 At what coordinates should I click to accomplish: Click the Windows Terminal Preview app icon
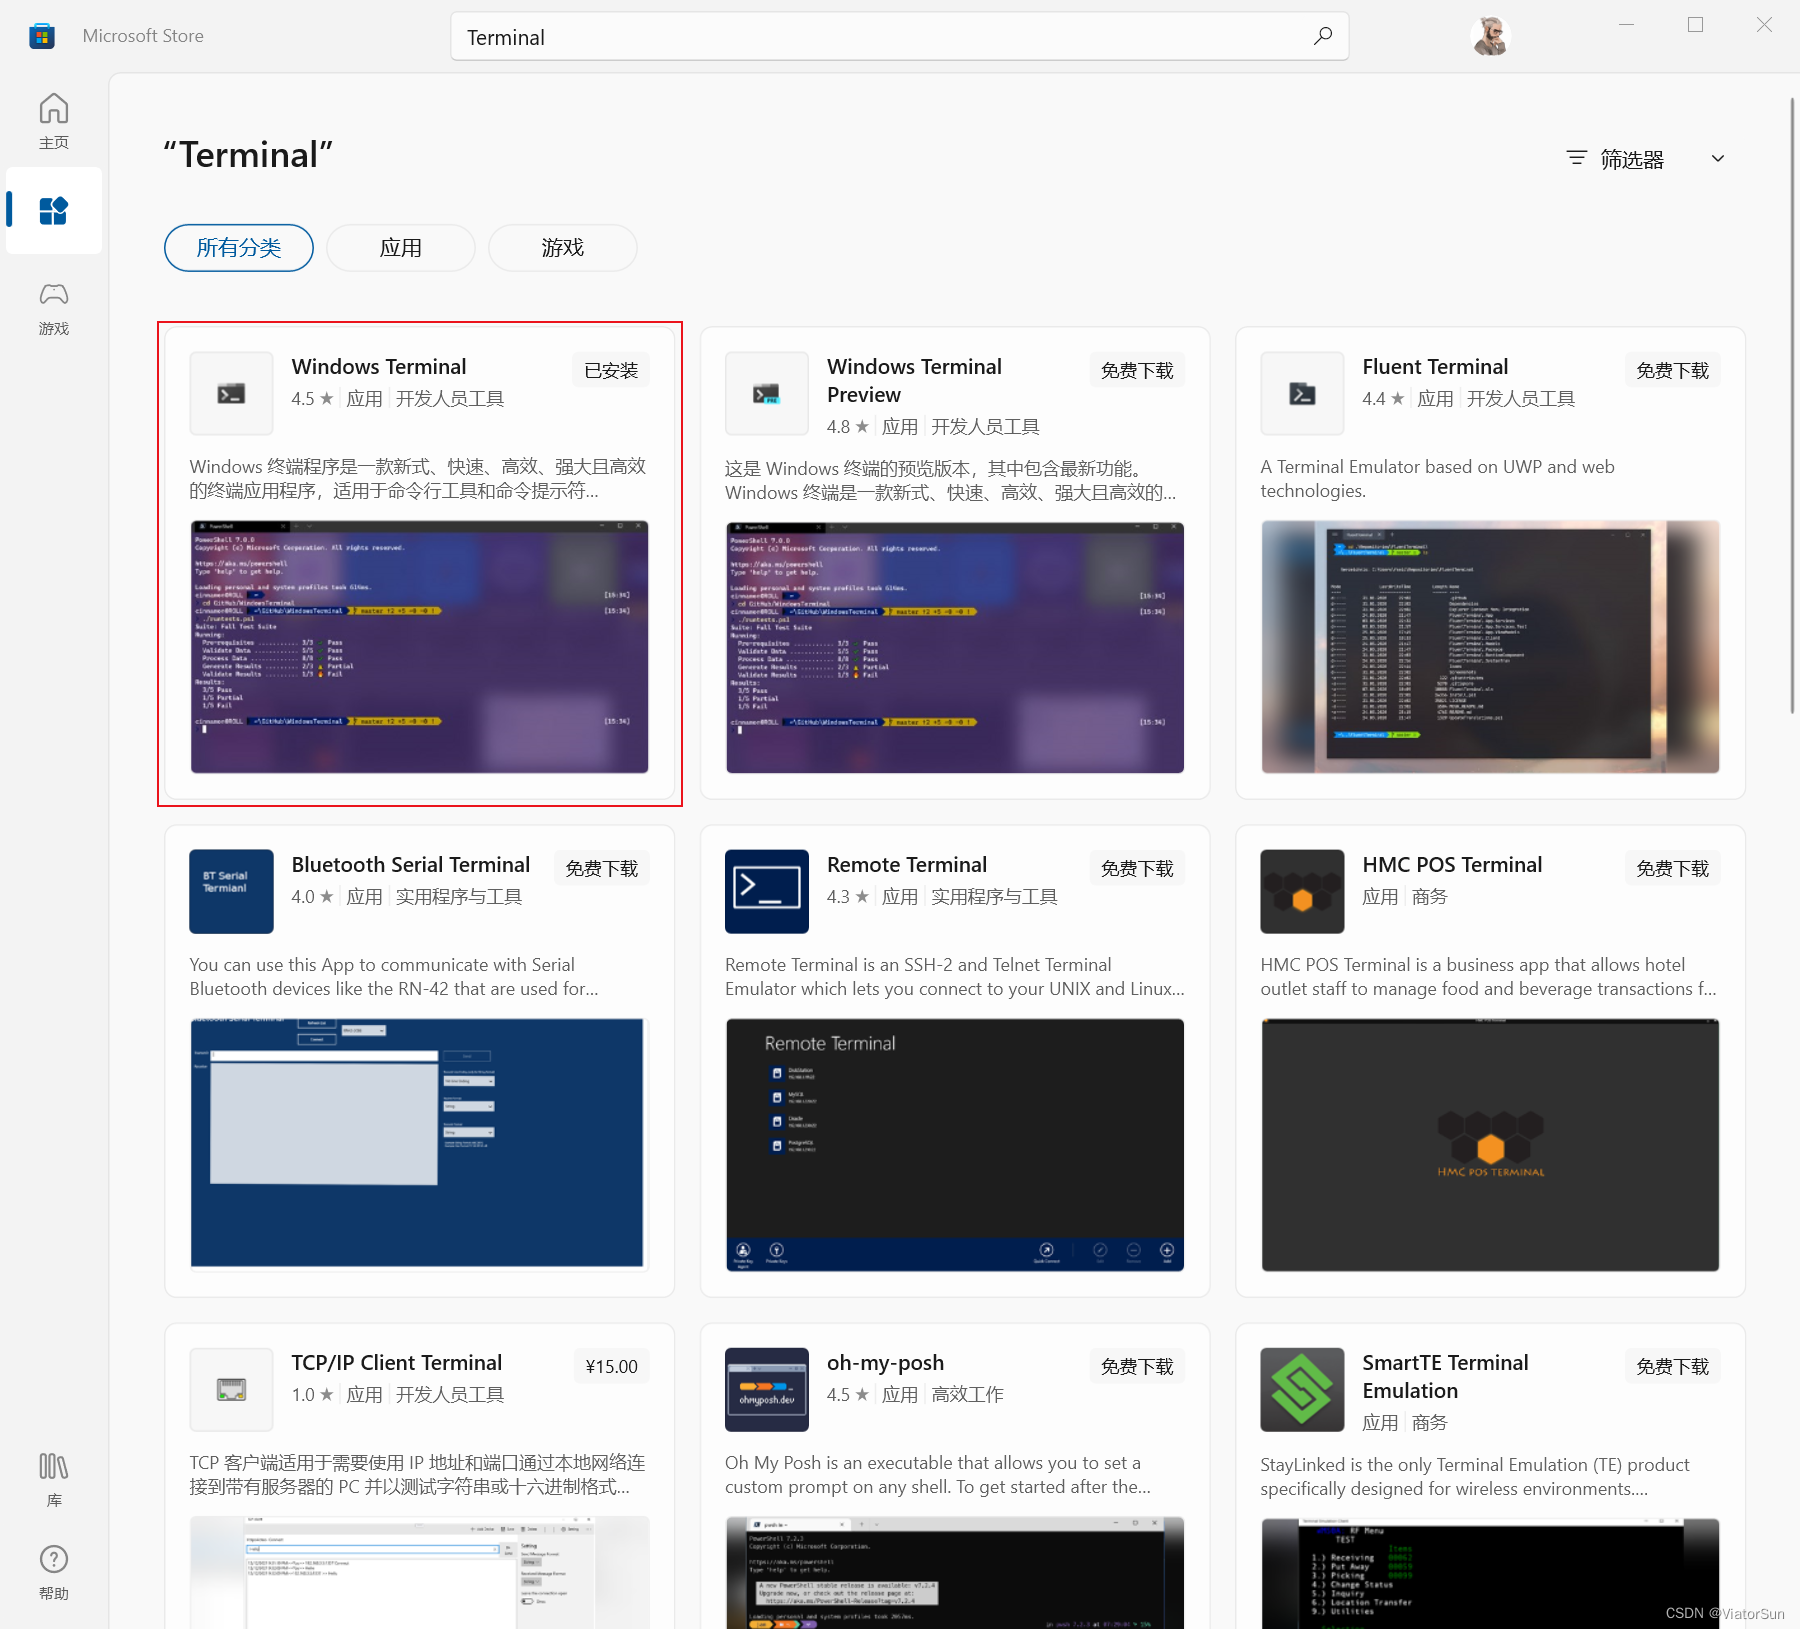click(x=767, y=393)
